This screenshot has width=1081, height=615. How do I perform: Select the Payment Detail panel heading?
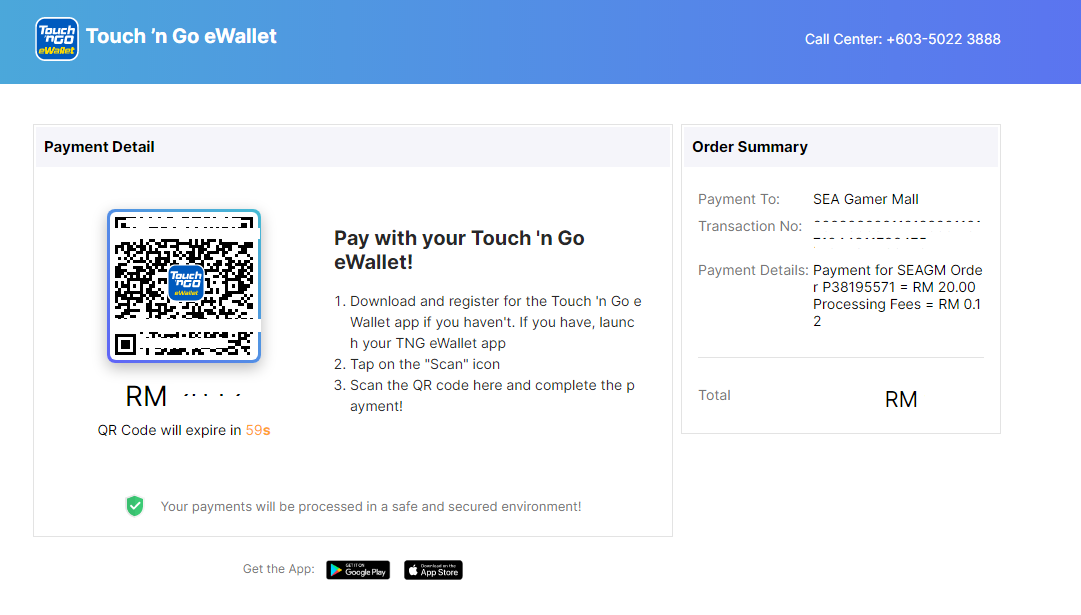pos(99,147)
